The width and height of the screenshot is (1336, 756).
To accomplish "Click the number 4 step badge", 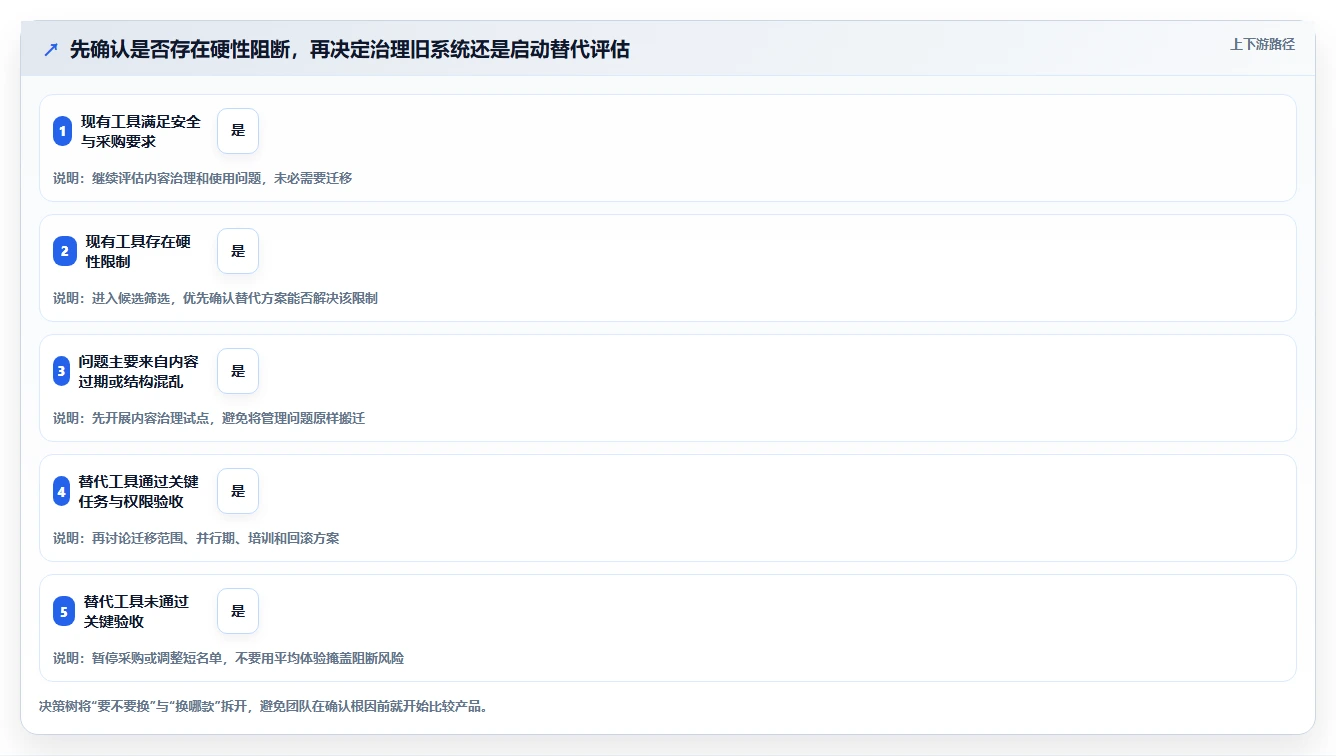I will click(x=61, y=491).
